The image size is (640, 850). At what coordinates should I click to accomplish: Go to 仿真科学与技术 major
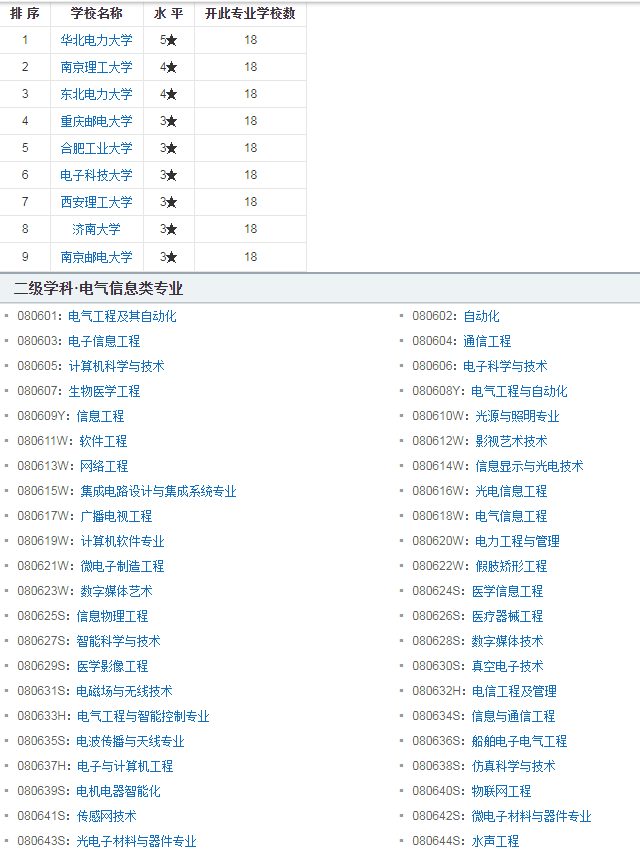coord(513,767)
